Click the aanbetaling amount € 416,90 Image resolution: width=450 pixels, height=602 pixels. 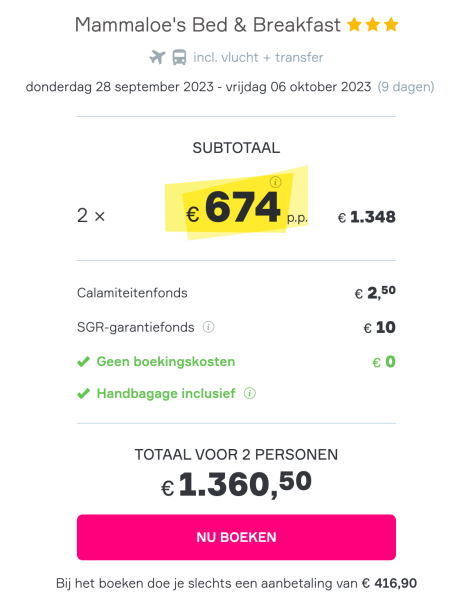[389, 584]
